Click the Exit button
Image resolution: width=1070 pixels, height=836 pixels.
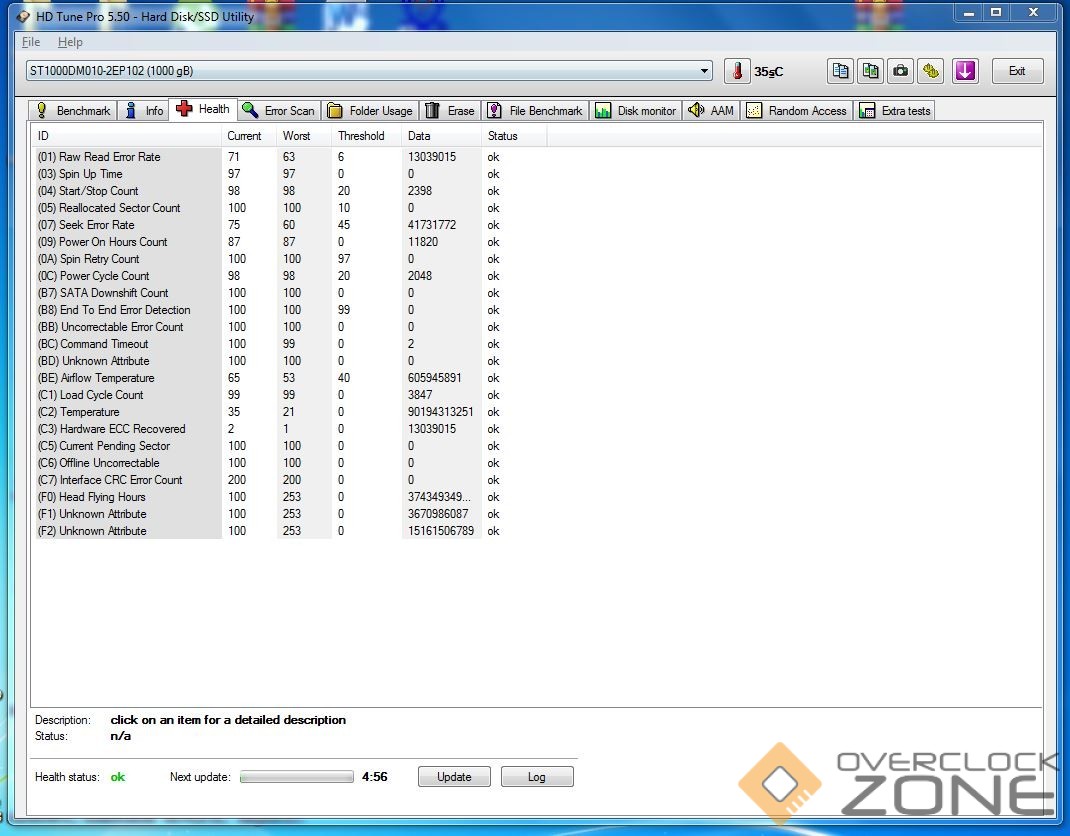click(1017, 71)
